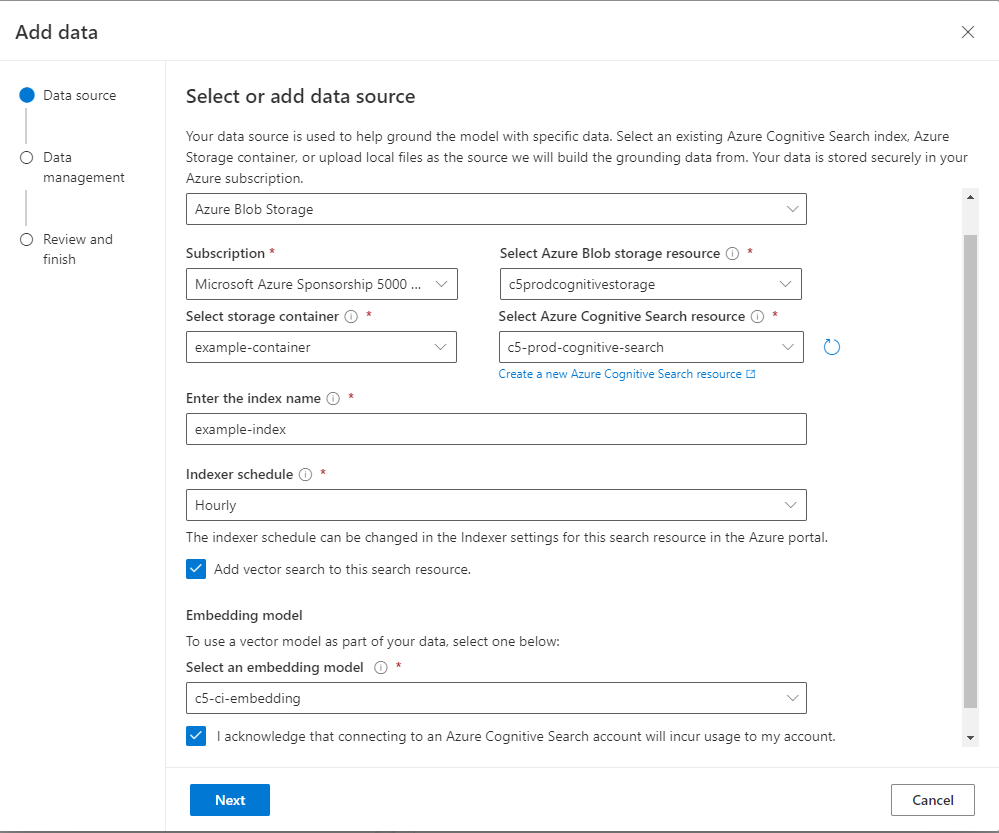Click info icon next to Select storage container

[351, 316]
